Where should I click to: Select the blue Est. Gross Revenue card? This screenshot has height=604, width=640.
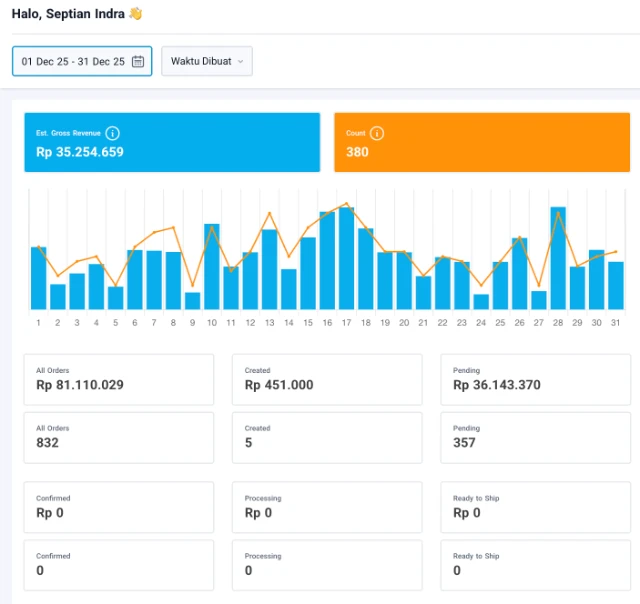172,142
